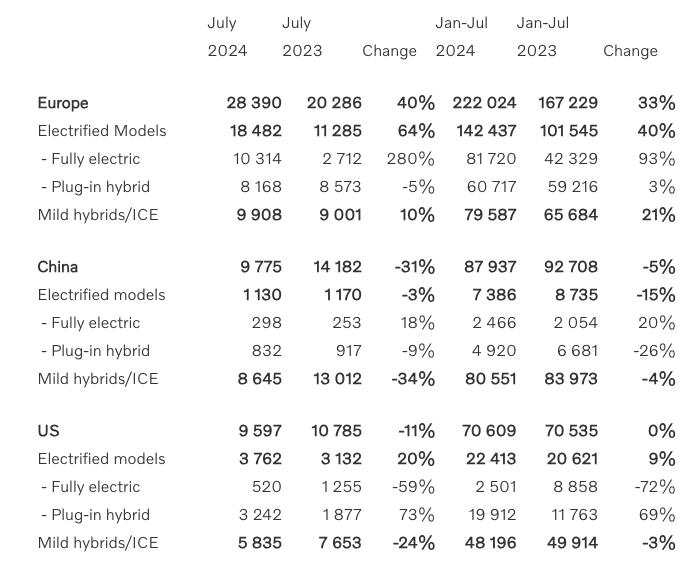This screenshot has width=696, height=561.
Task: Select China's -31% change cell
Action: [414, 267]
